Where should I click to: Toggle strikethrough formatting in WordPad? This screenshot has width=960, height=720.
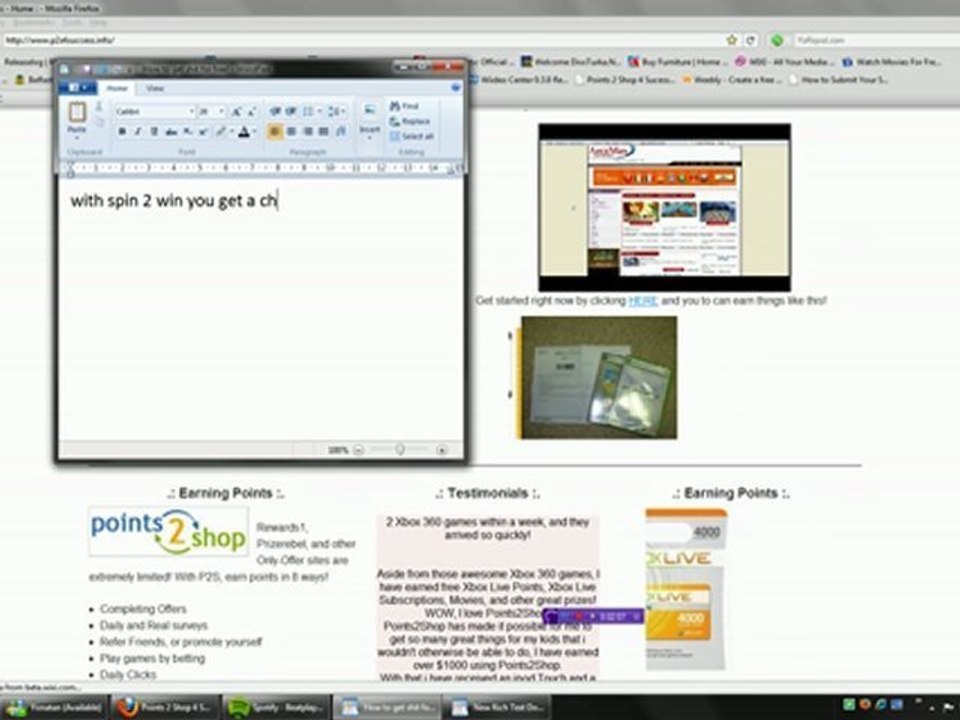(171, 132)
